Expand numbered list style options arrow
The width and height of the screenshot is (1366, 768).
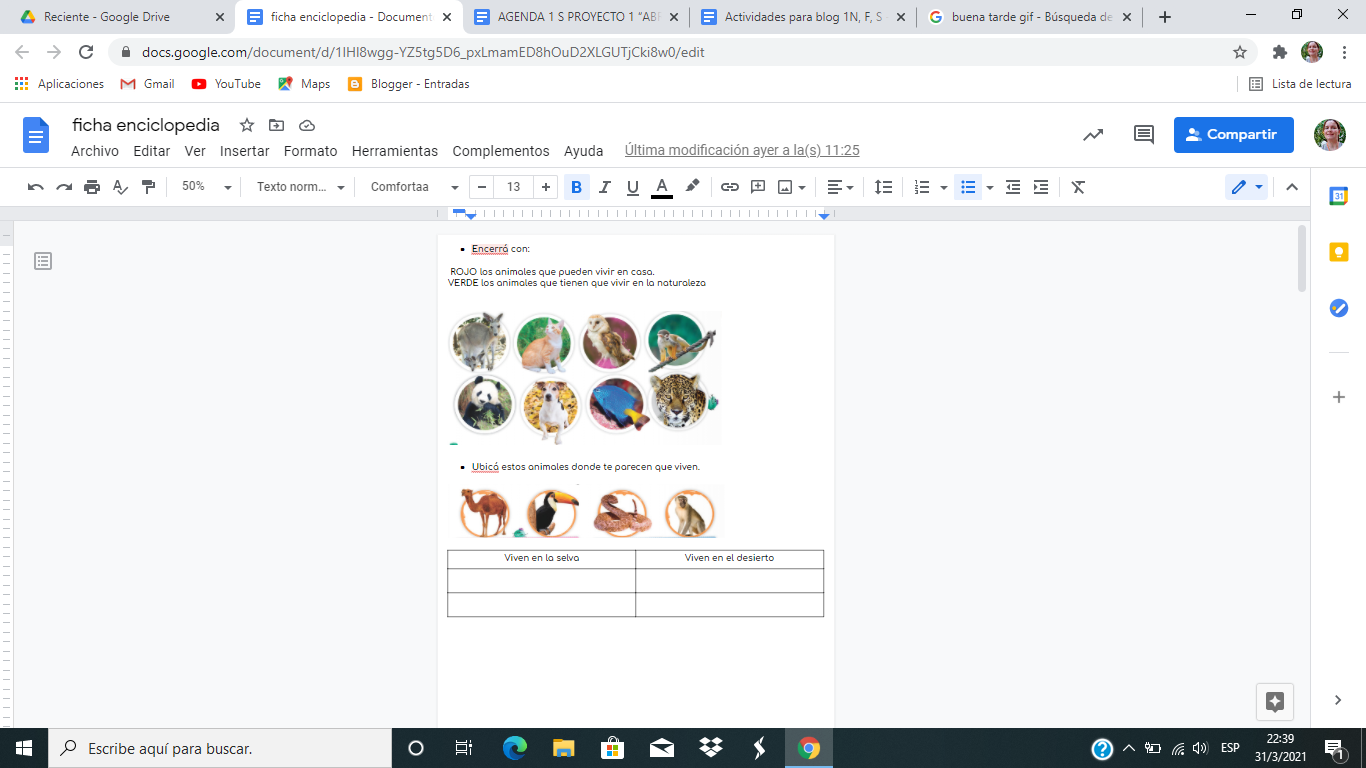[x=944, y=187]
